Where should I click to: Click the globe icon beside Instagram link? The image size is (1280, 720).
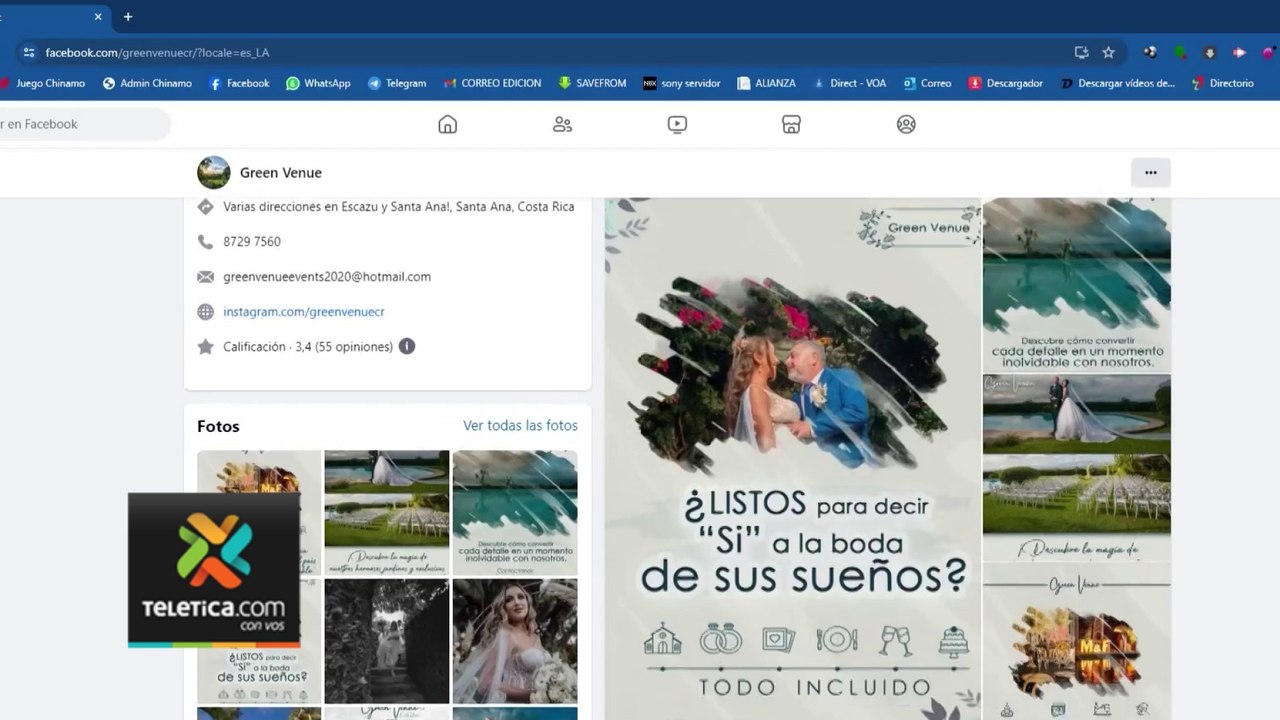point(205,312)
